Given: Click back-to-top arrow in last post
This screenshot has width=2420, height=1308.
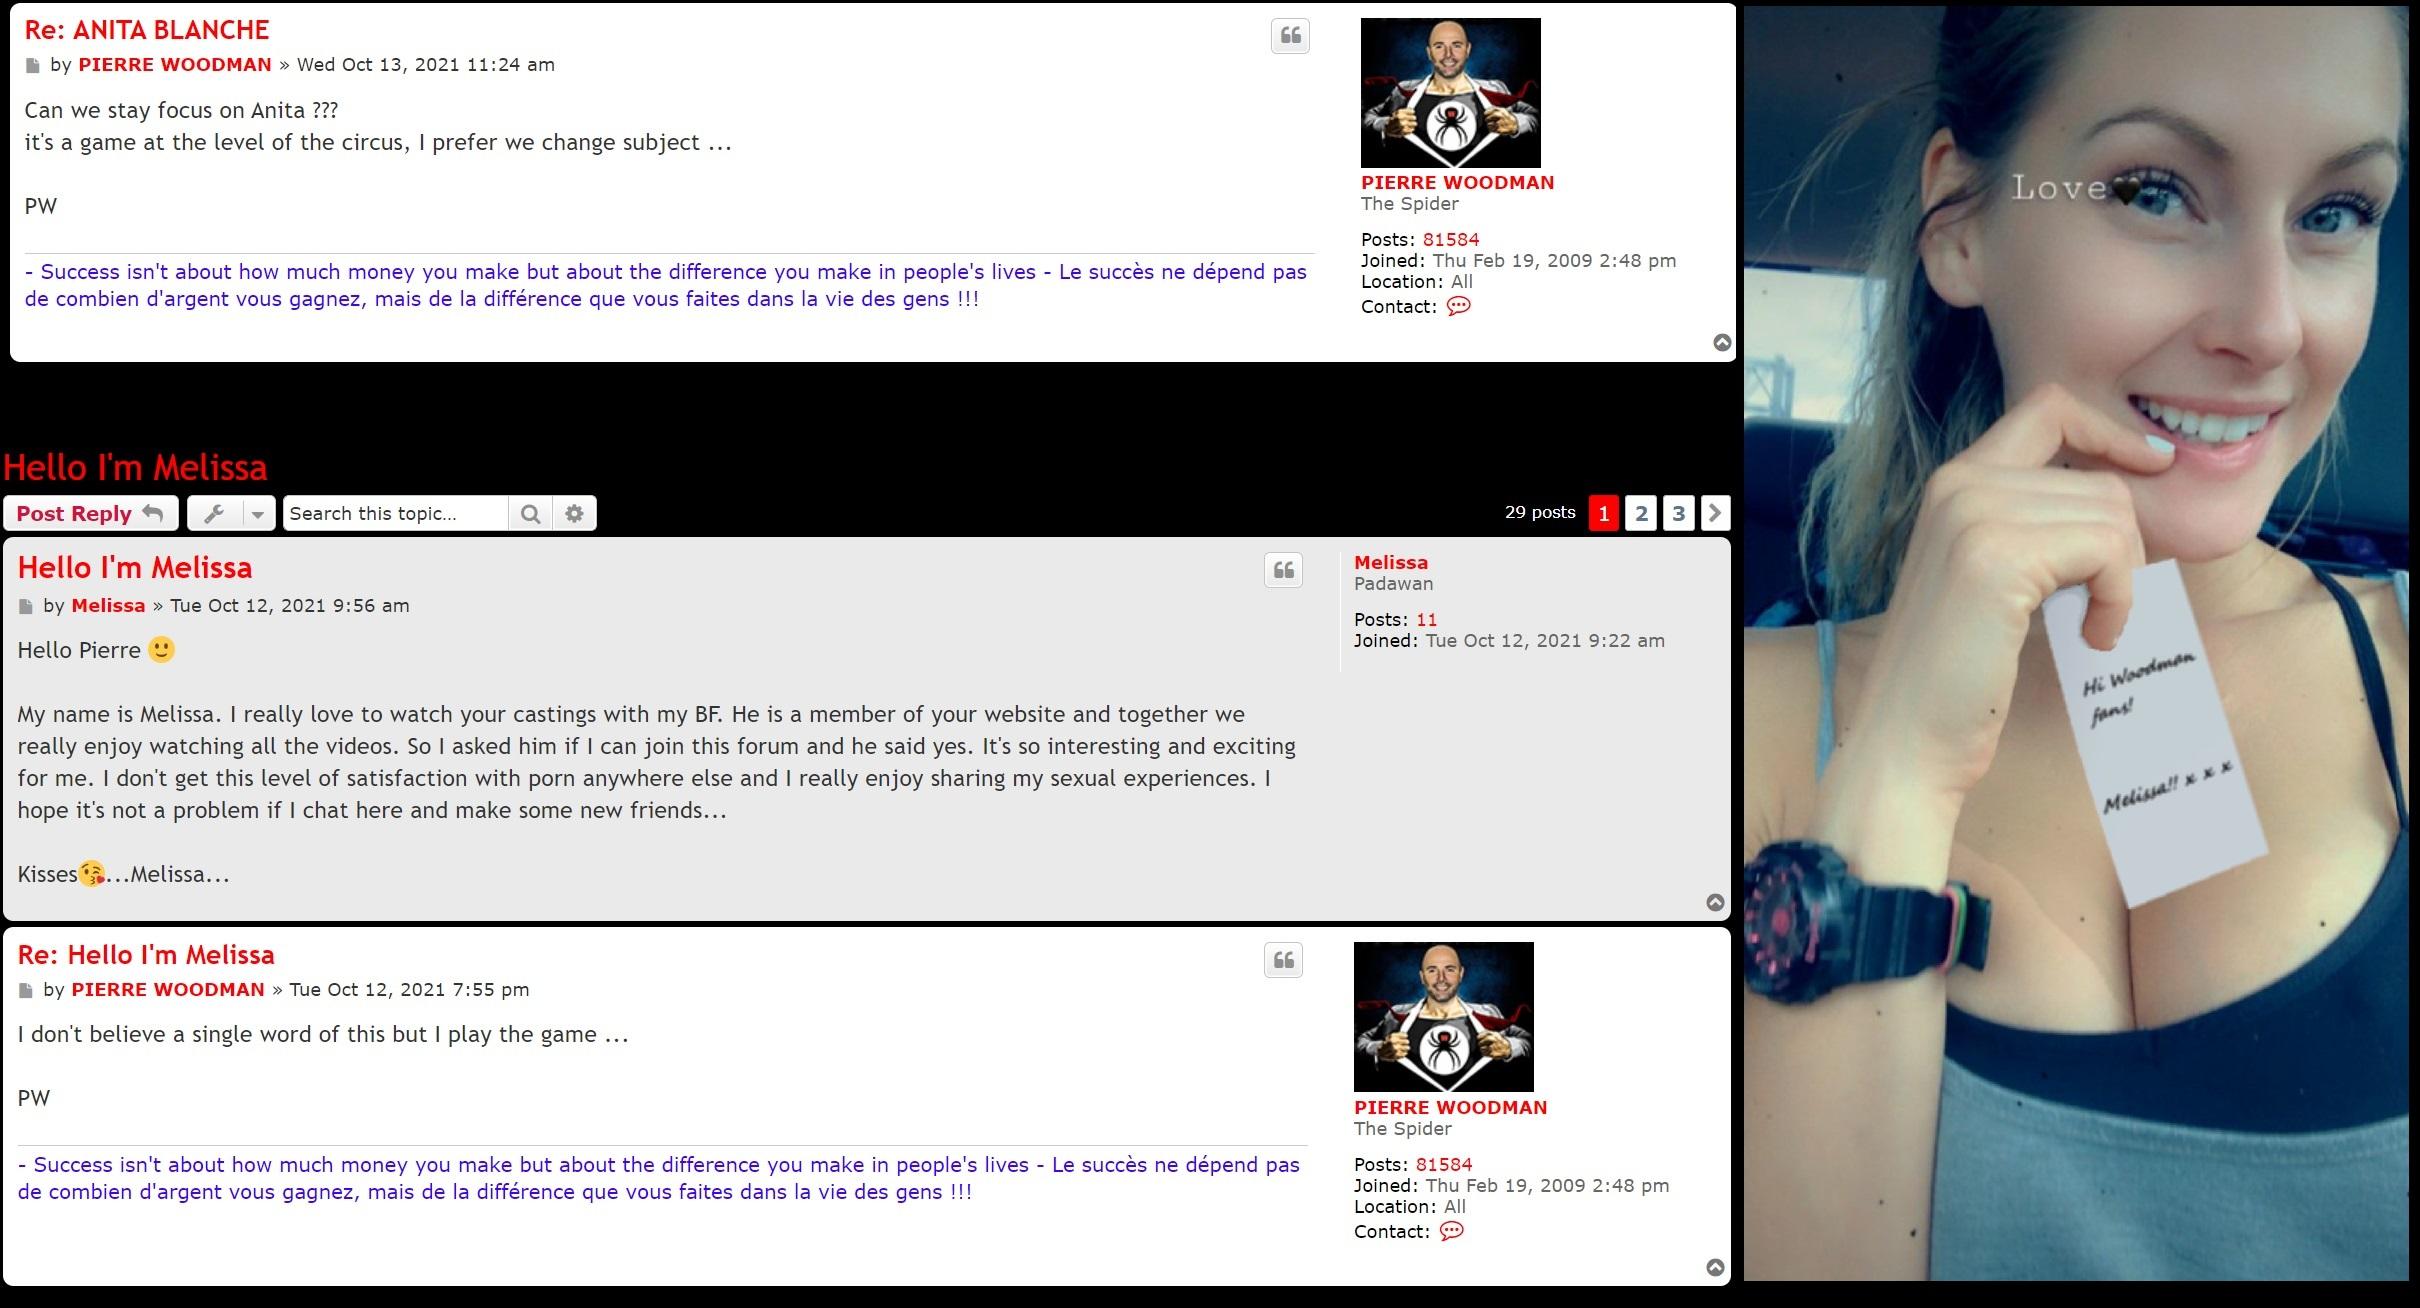Looking at the screenshot, I should 1715,1268.
